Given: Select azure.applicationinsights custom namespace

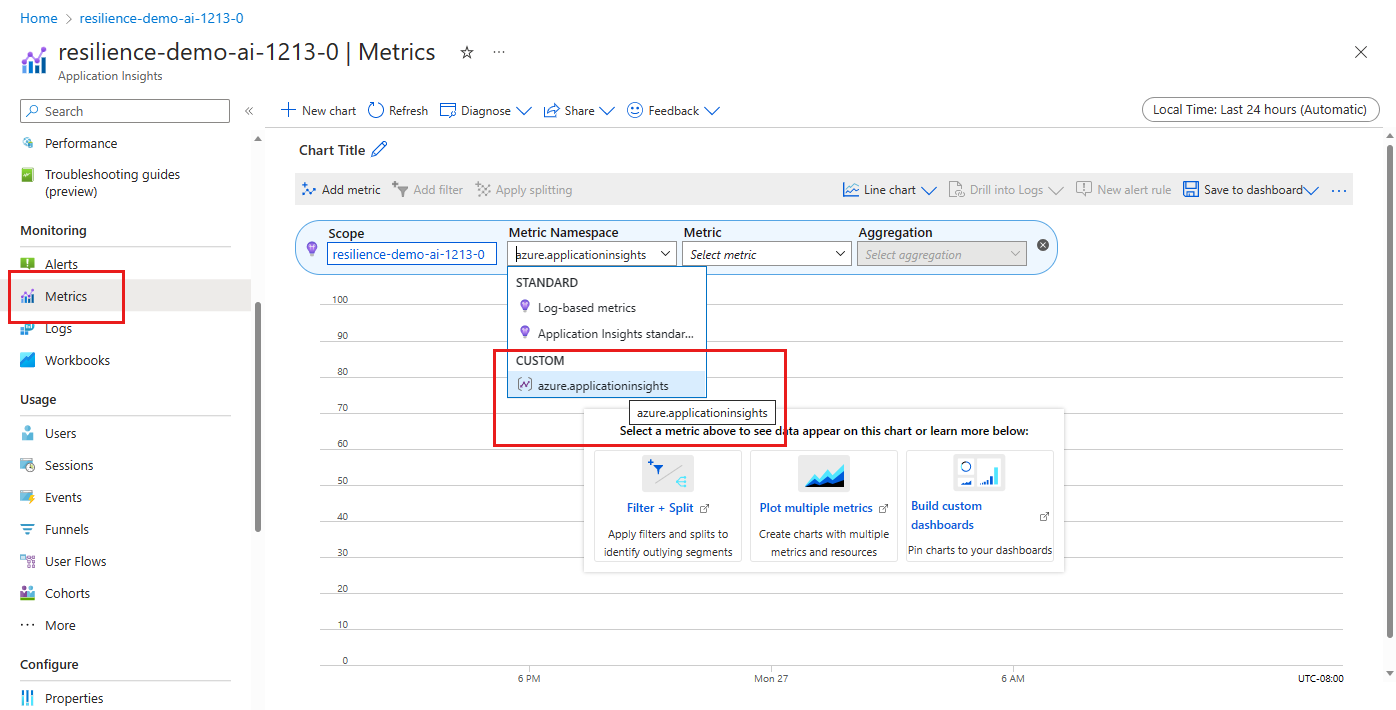Looking at the screenshot, I should point(602,386).
